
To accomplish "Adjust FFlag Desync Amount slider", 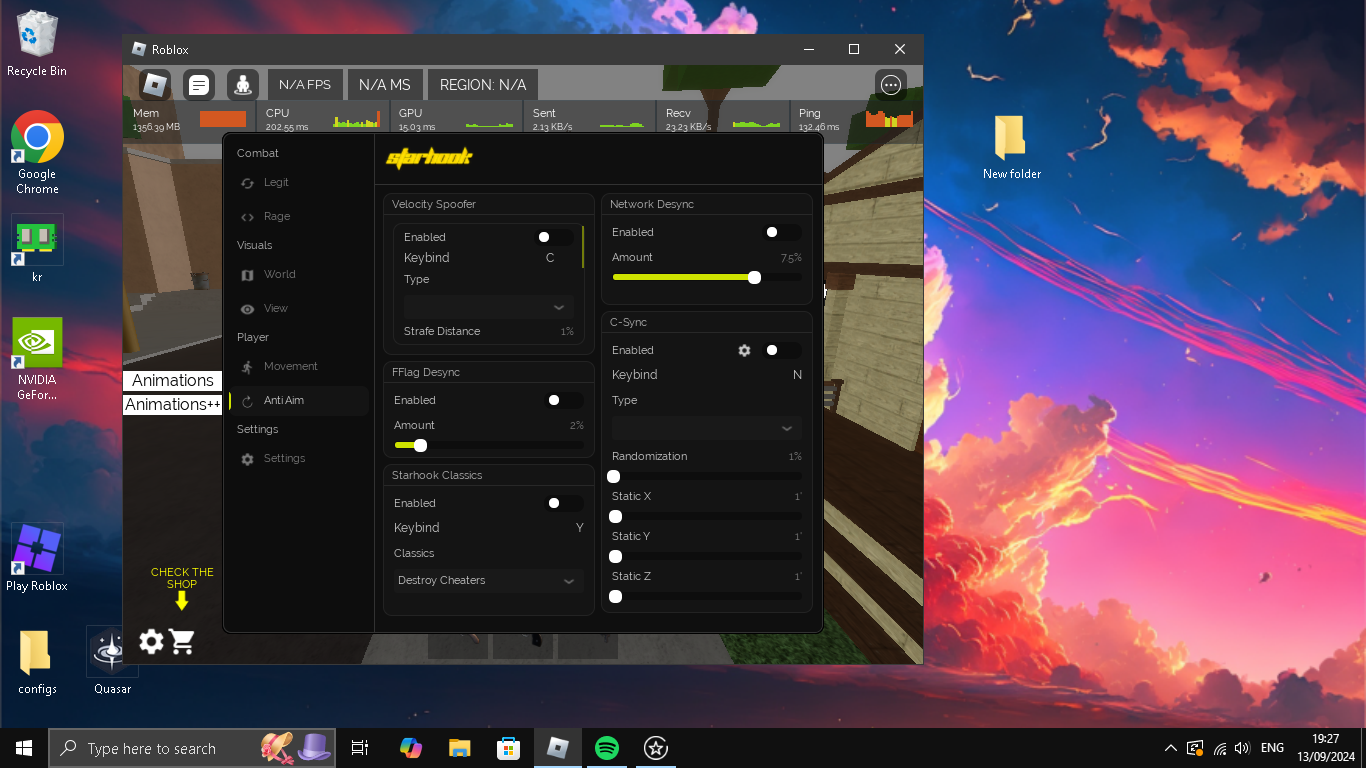I will pyautogui.click(x=489, y=445).
